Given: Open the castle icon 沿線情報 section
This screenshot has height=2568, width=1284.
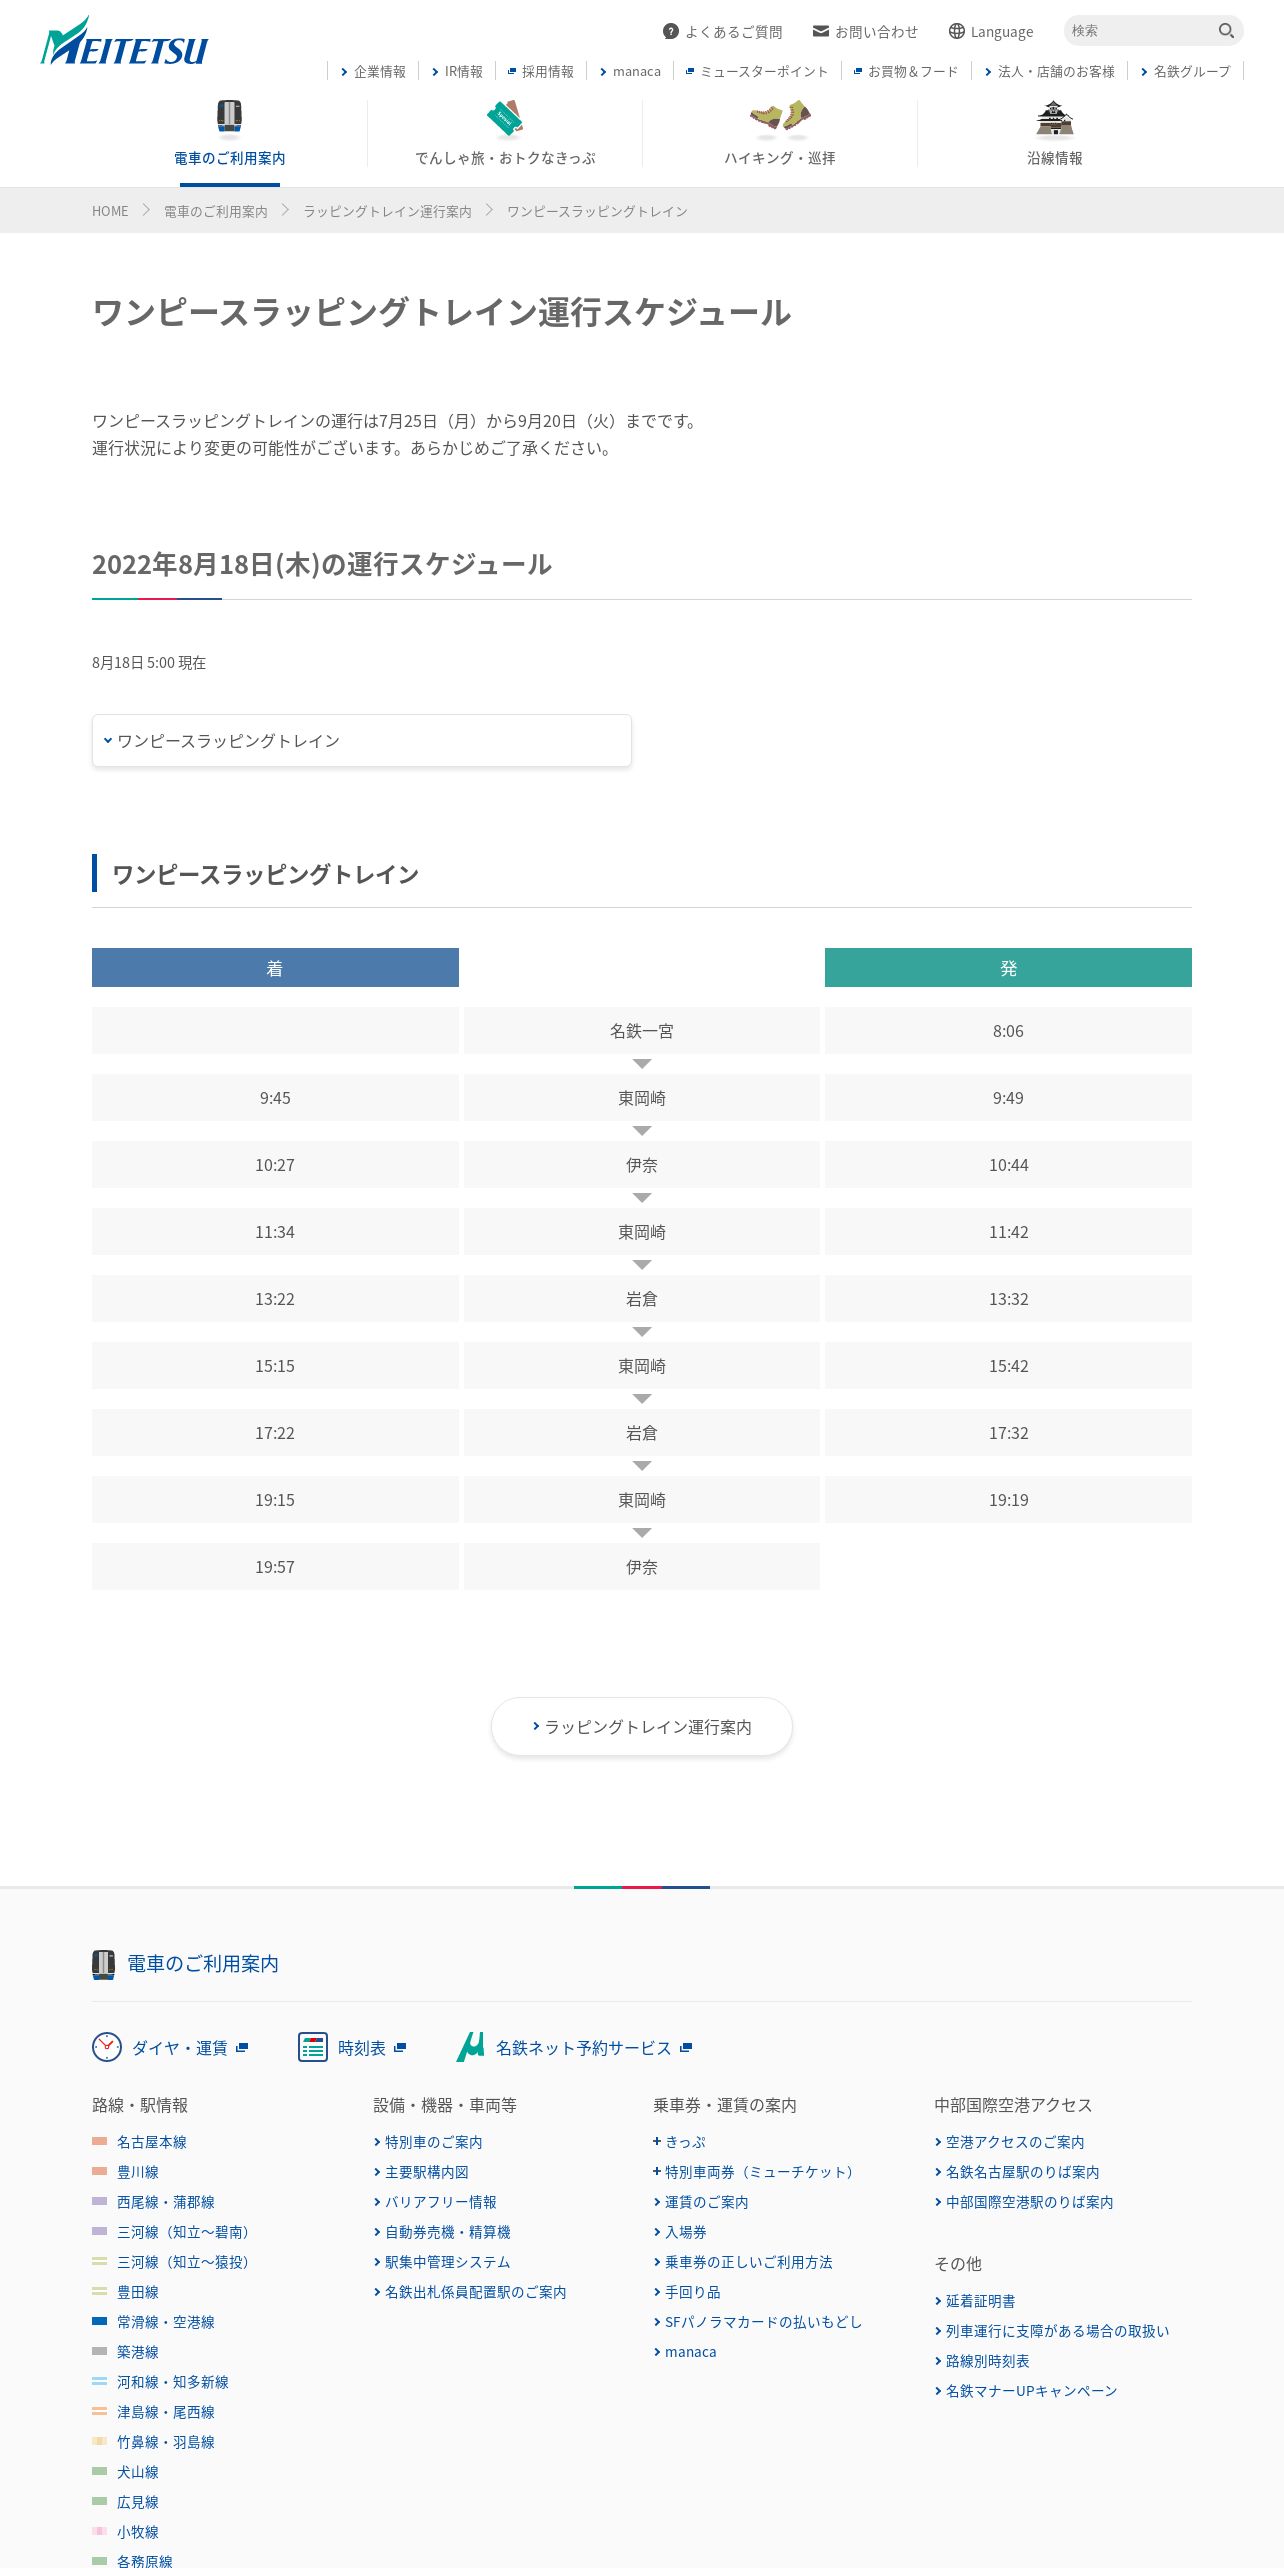Looking at the screenshot, I should [x=1055, y=134].
